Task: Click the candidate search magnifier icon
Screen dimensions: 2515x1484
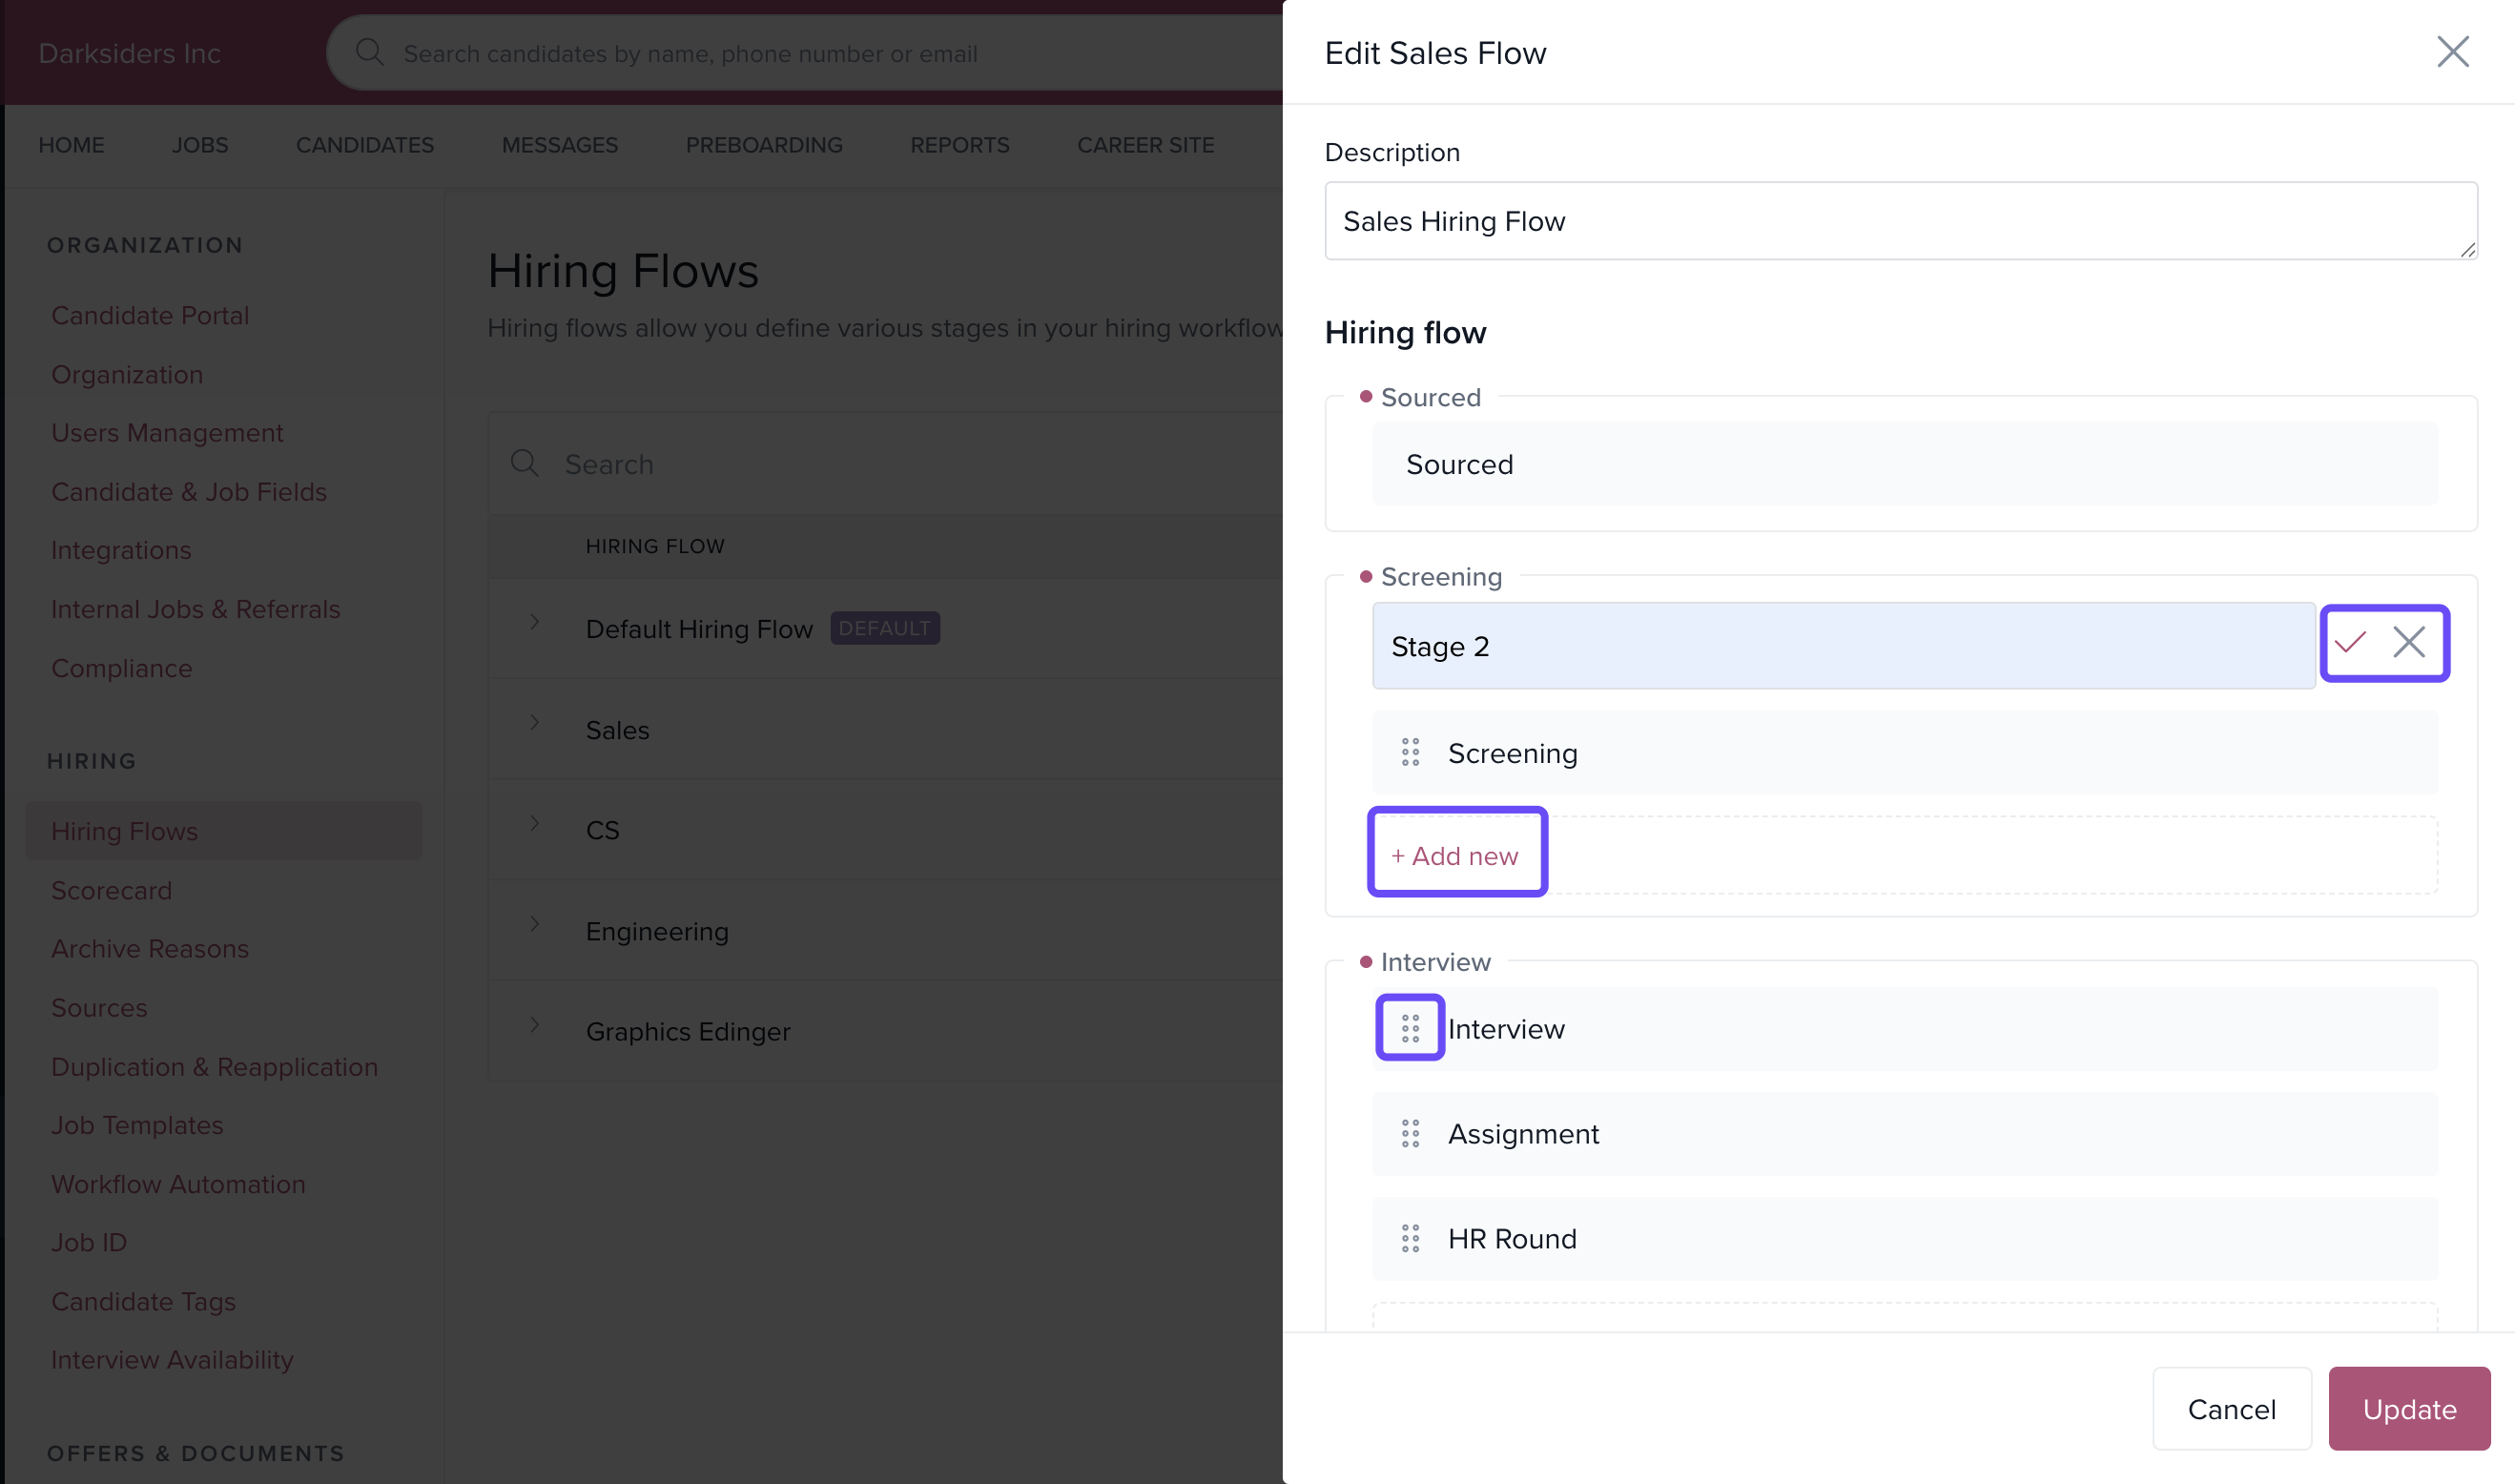Action: click(x=369, y=52)
